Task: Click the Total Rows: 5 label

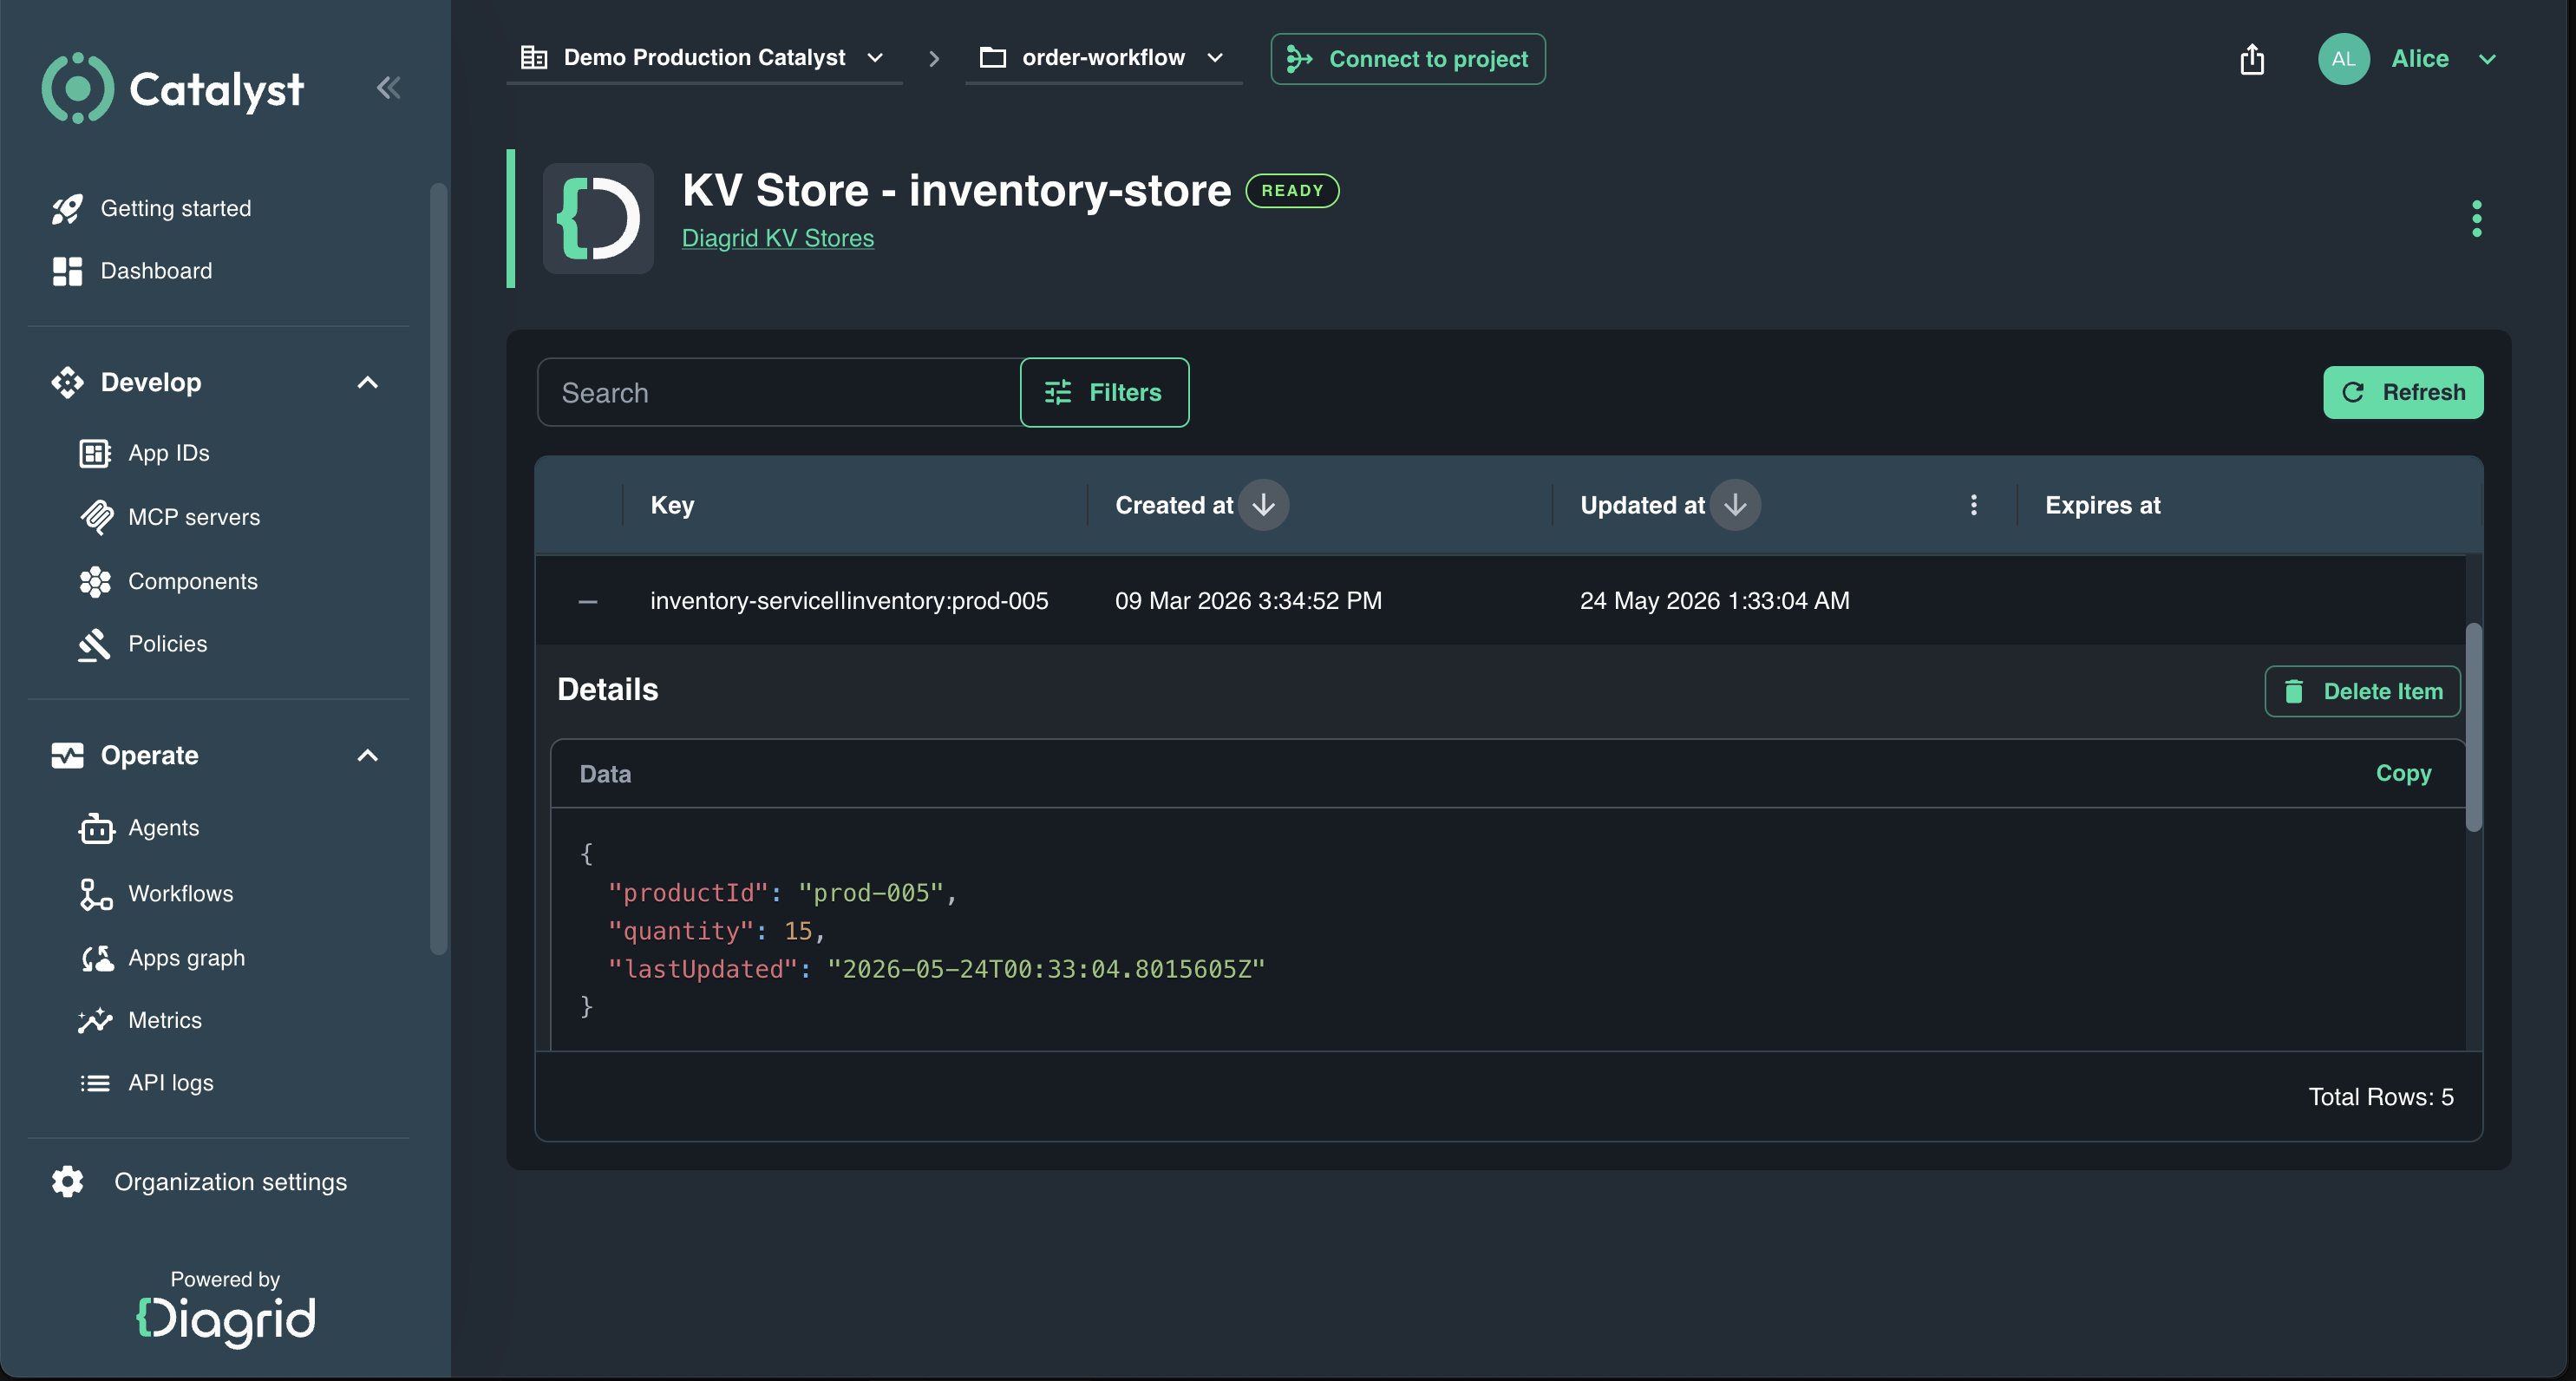Action: pyautogui.click(x=2380, y=1097)
